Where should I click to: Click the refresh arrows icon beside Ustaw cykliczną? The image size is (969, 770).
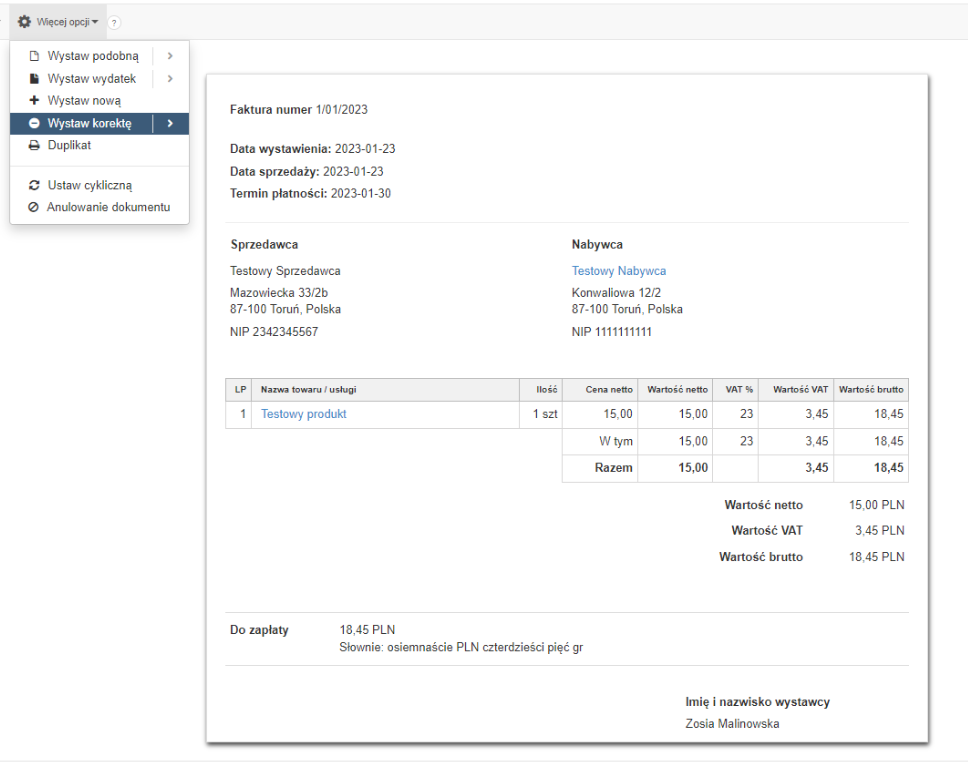34,186
